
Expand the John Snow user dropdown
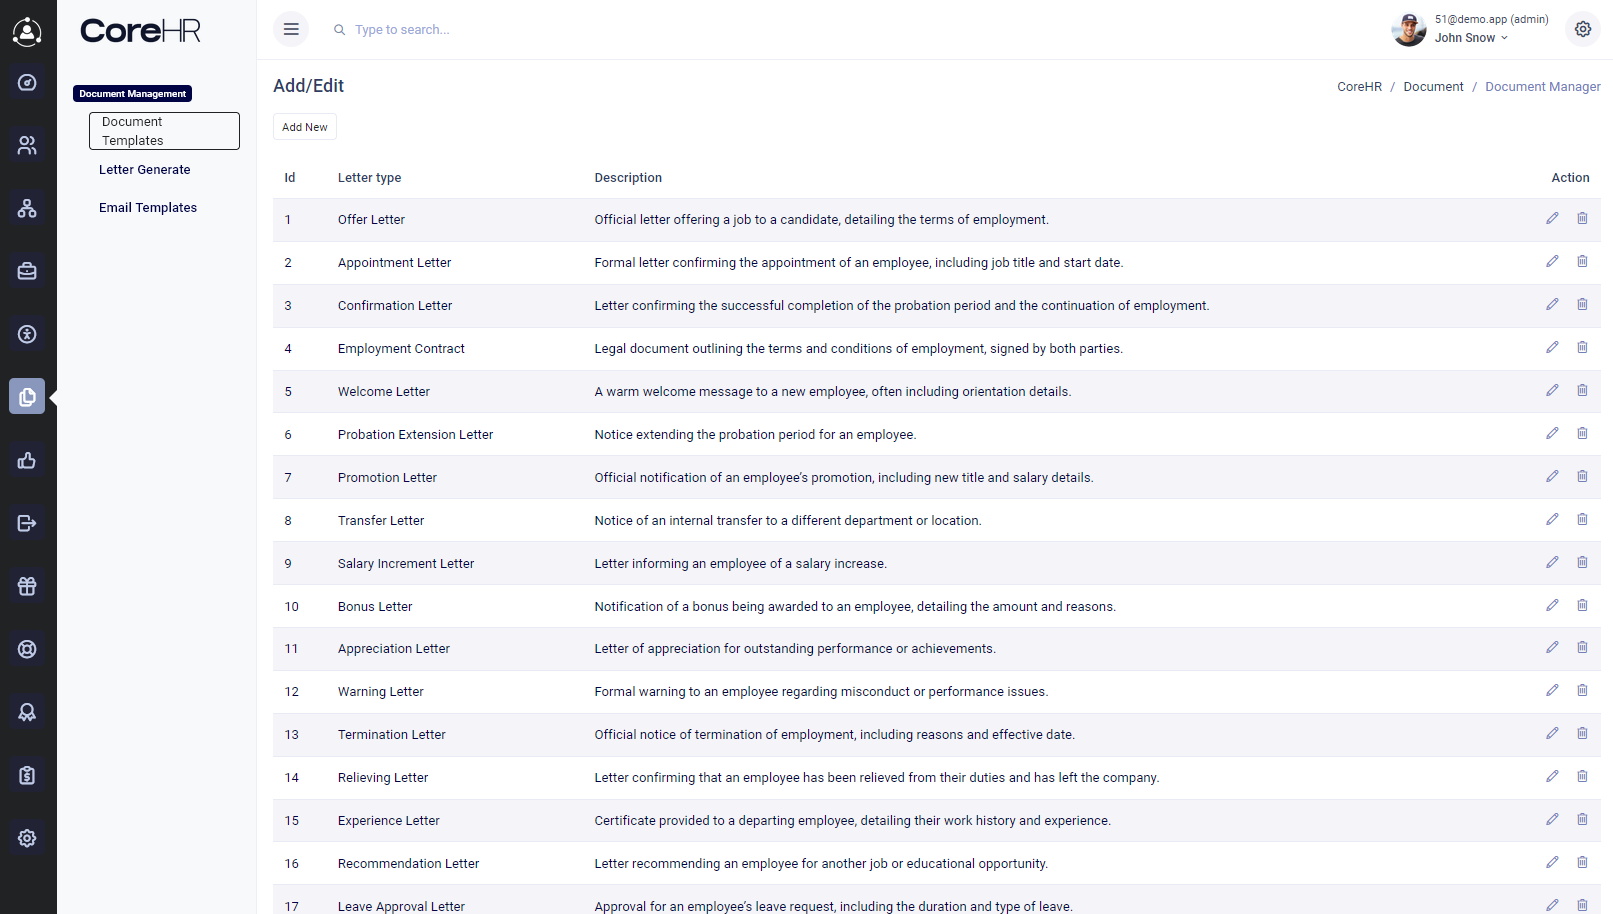tap(1471, 38)
